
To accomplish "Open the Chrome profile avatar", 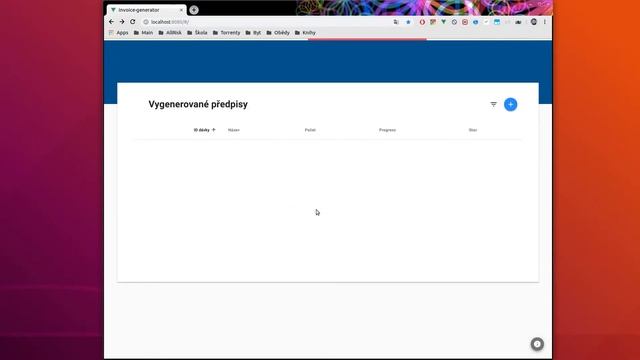I will tap(534, 22).
